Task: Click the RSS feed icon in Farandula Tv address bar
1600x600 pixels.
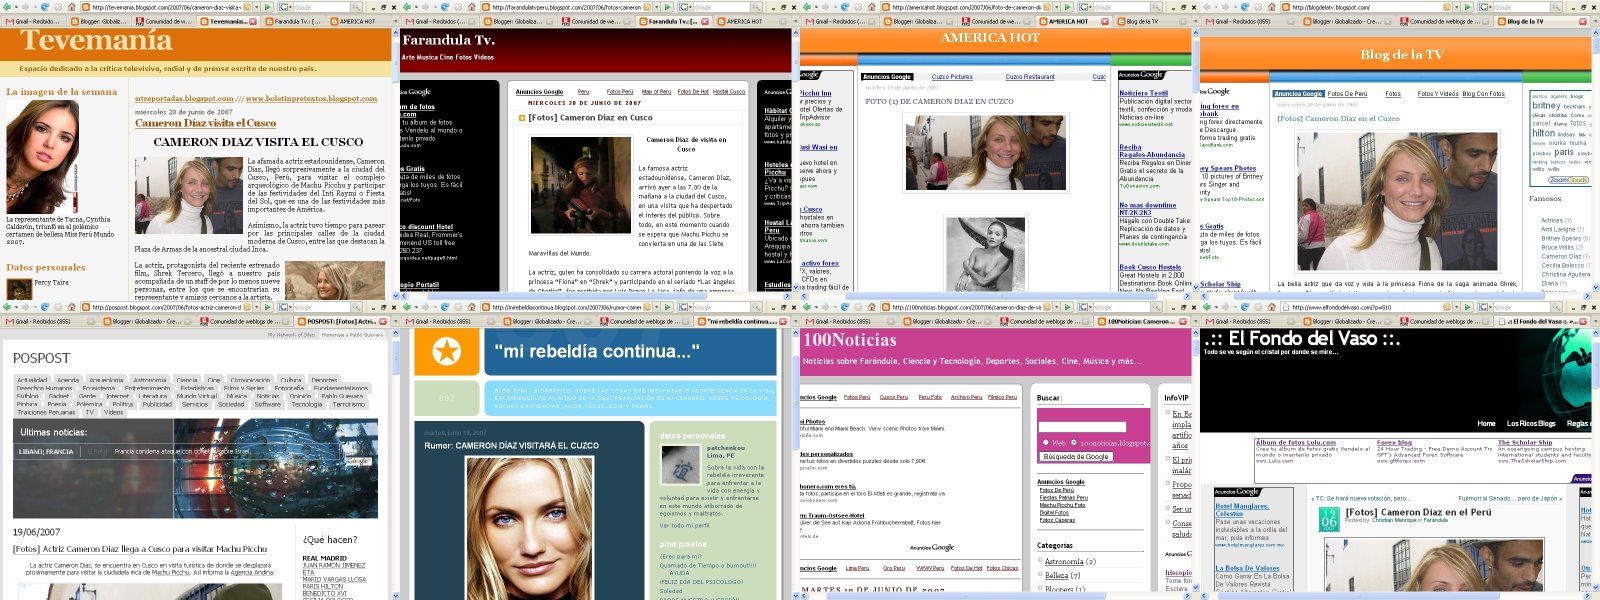Action: (647, 7)
